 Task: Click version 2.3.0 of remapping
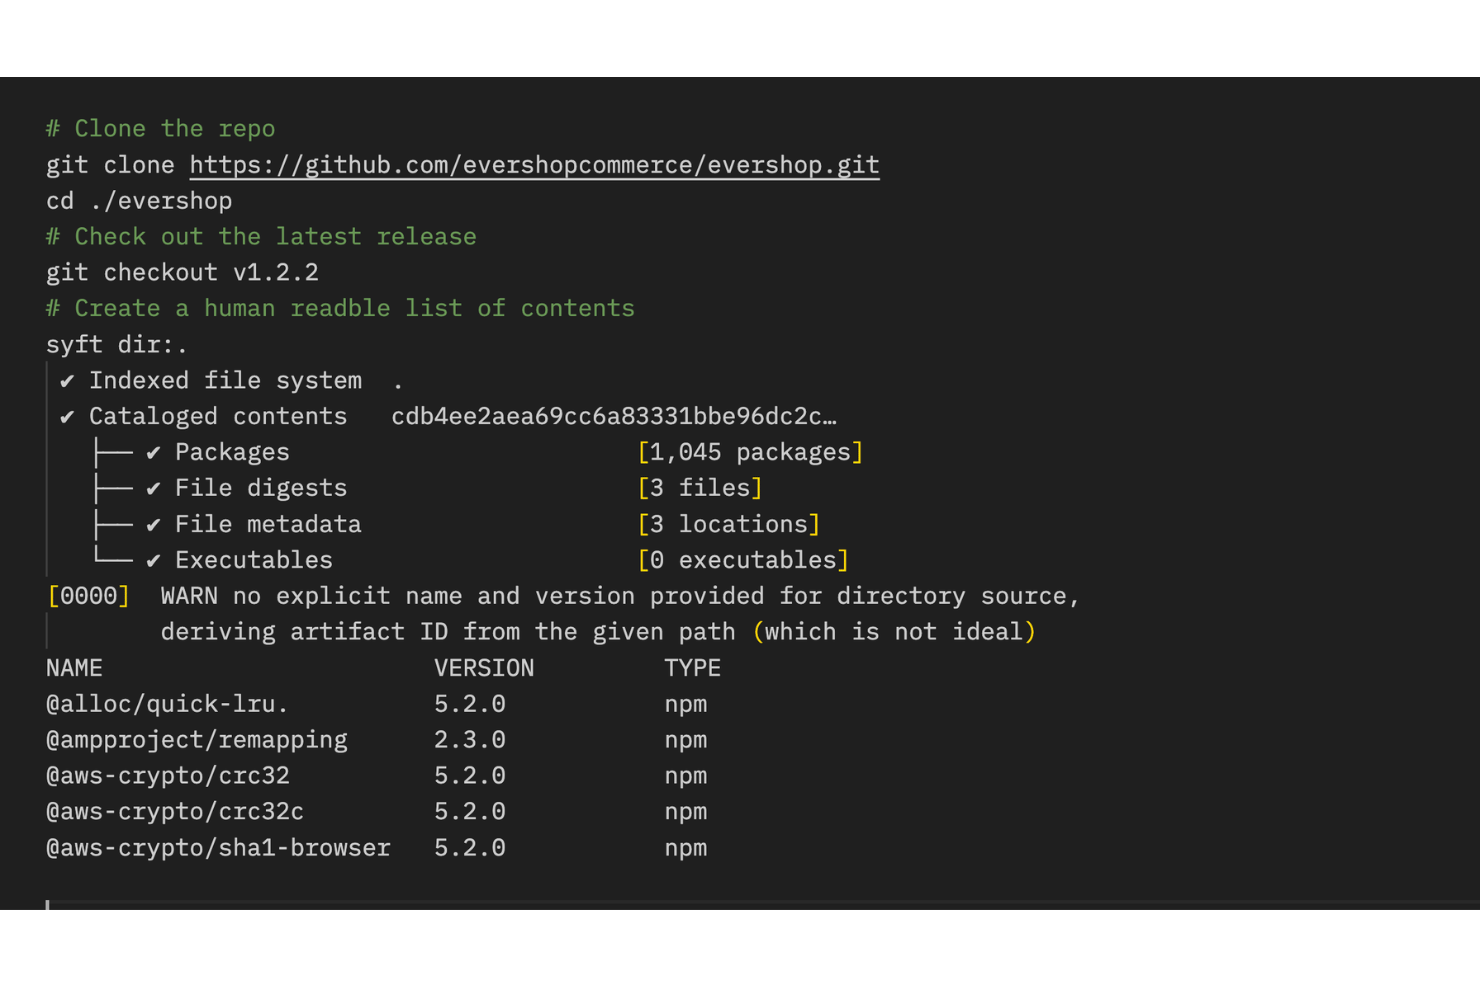point(470,741)
